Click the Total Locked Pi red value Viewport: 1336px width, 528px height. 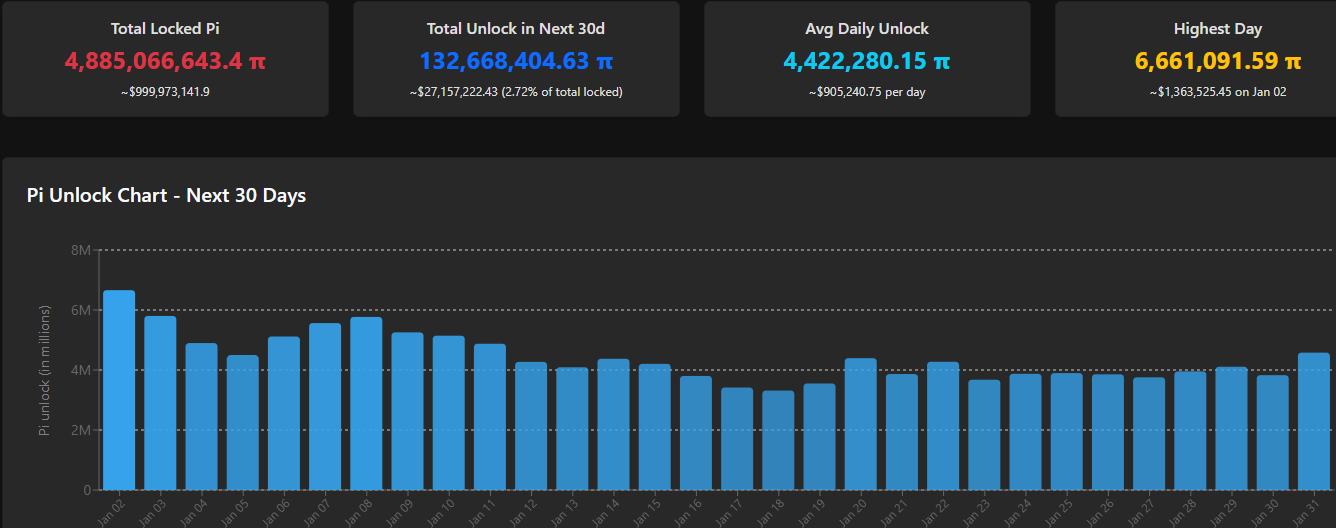(165, 61)
